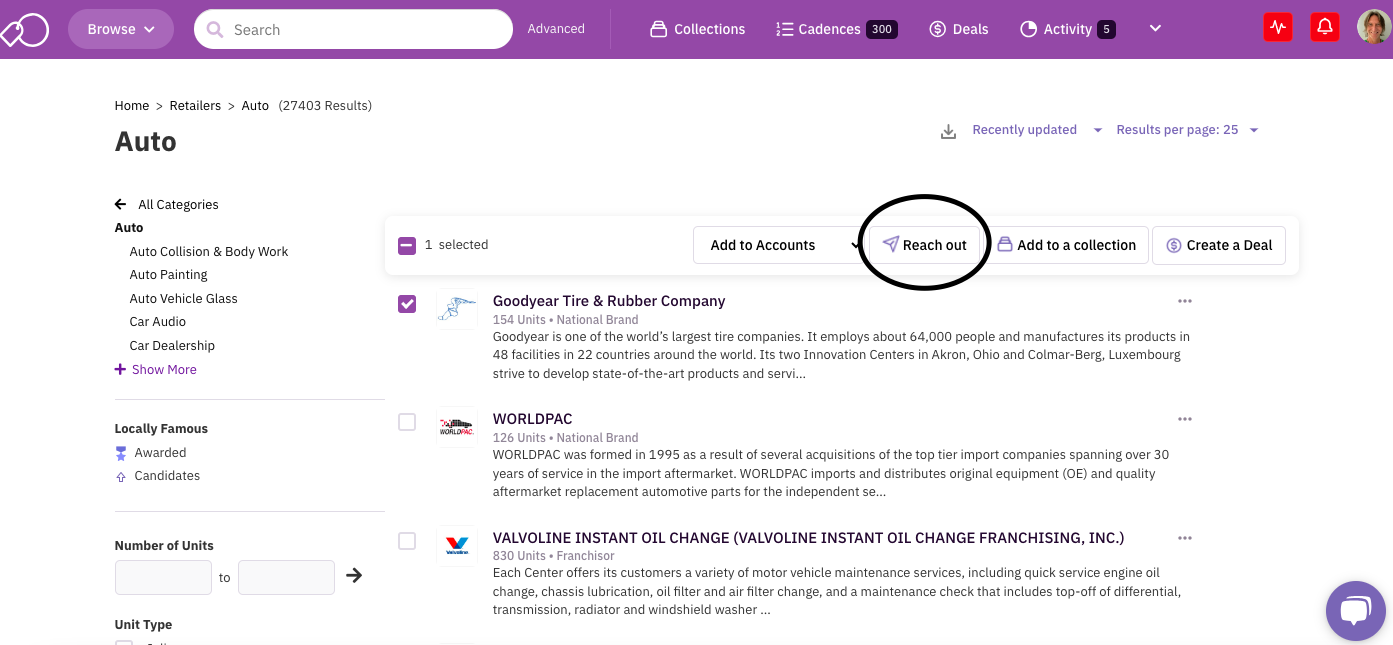Click the Auto breadcrumb

(x=255, y=105)
